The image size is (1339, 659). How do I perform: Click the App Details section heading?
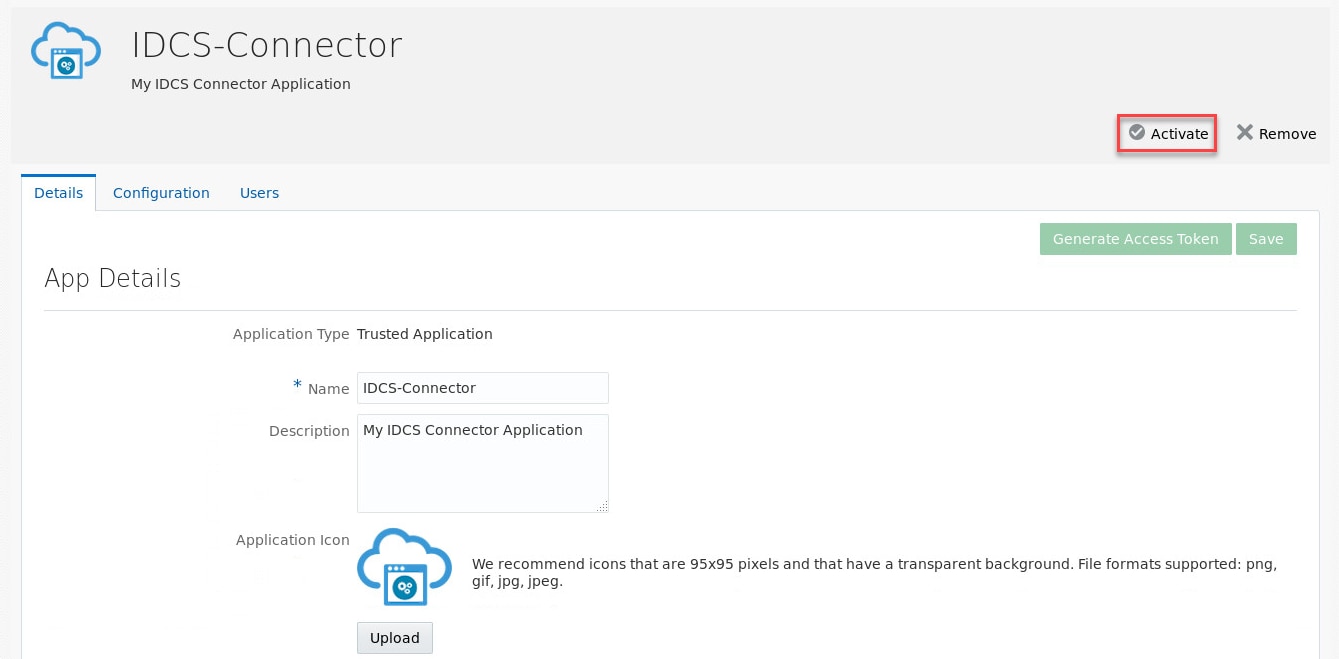click(113, 278)
